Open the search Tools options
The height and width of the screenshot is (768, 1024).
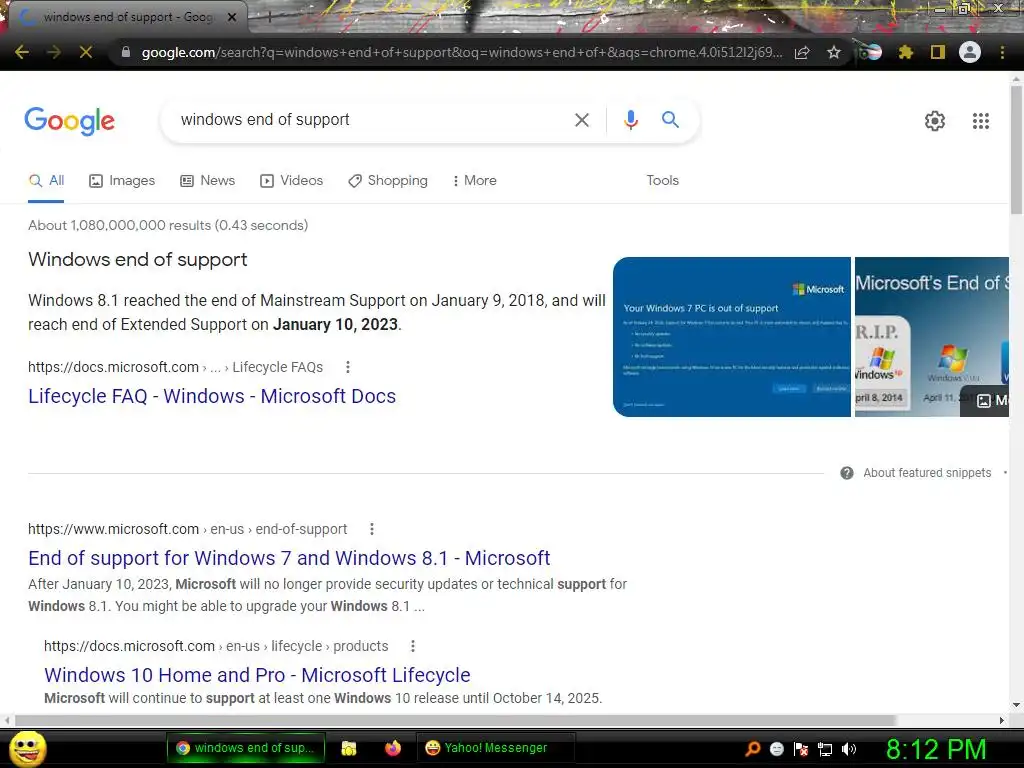tap(662, 181)
